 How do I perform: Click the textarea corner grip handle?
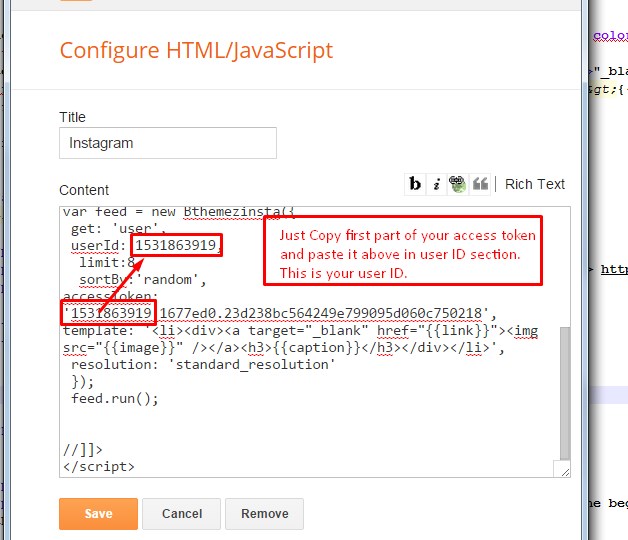point(564,472)
